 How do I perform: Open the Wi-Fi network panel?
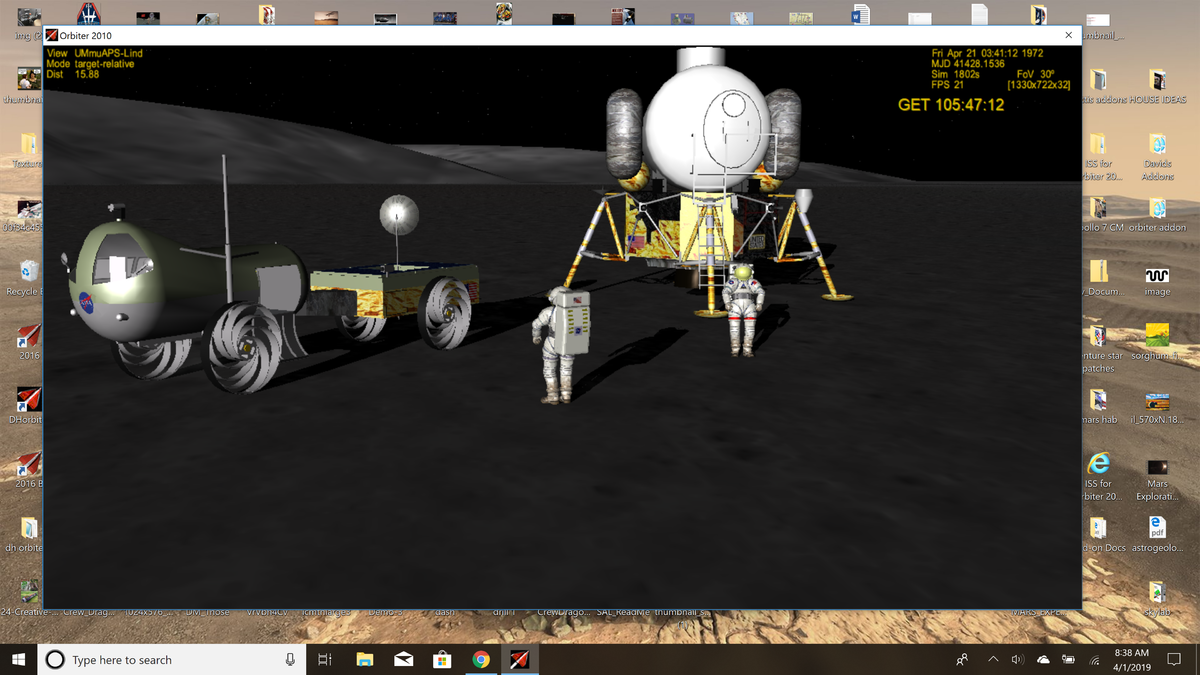click(1093, 659)
